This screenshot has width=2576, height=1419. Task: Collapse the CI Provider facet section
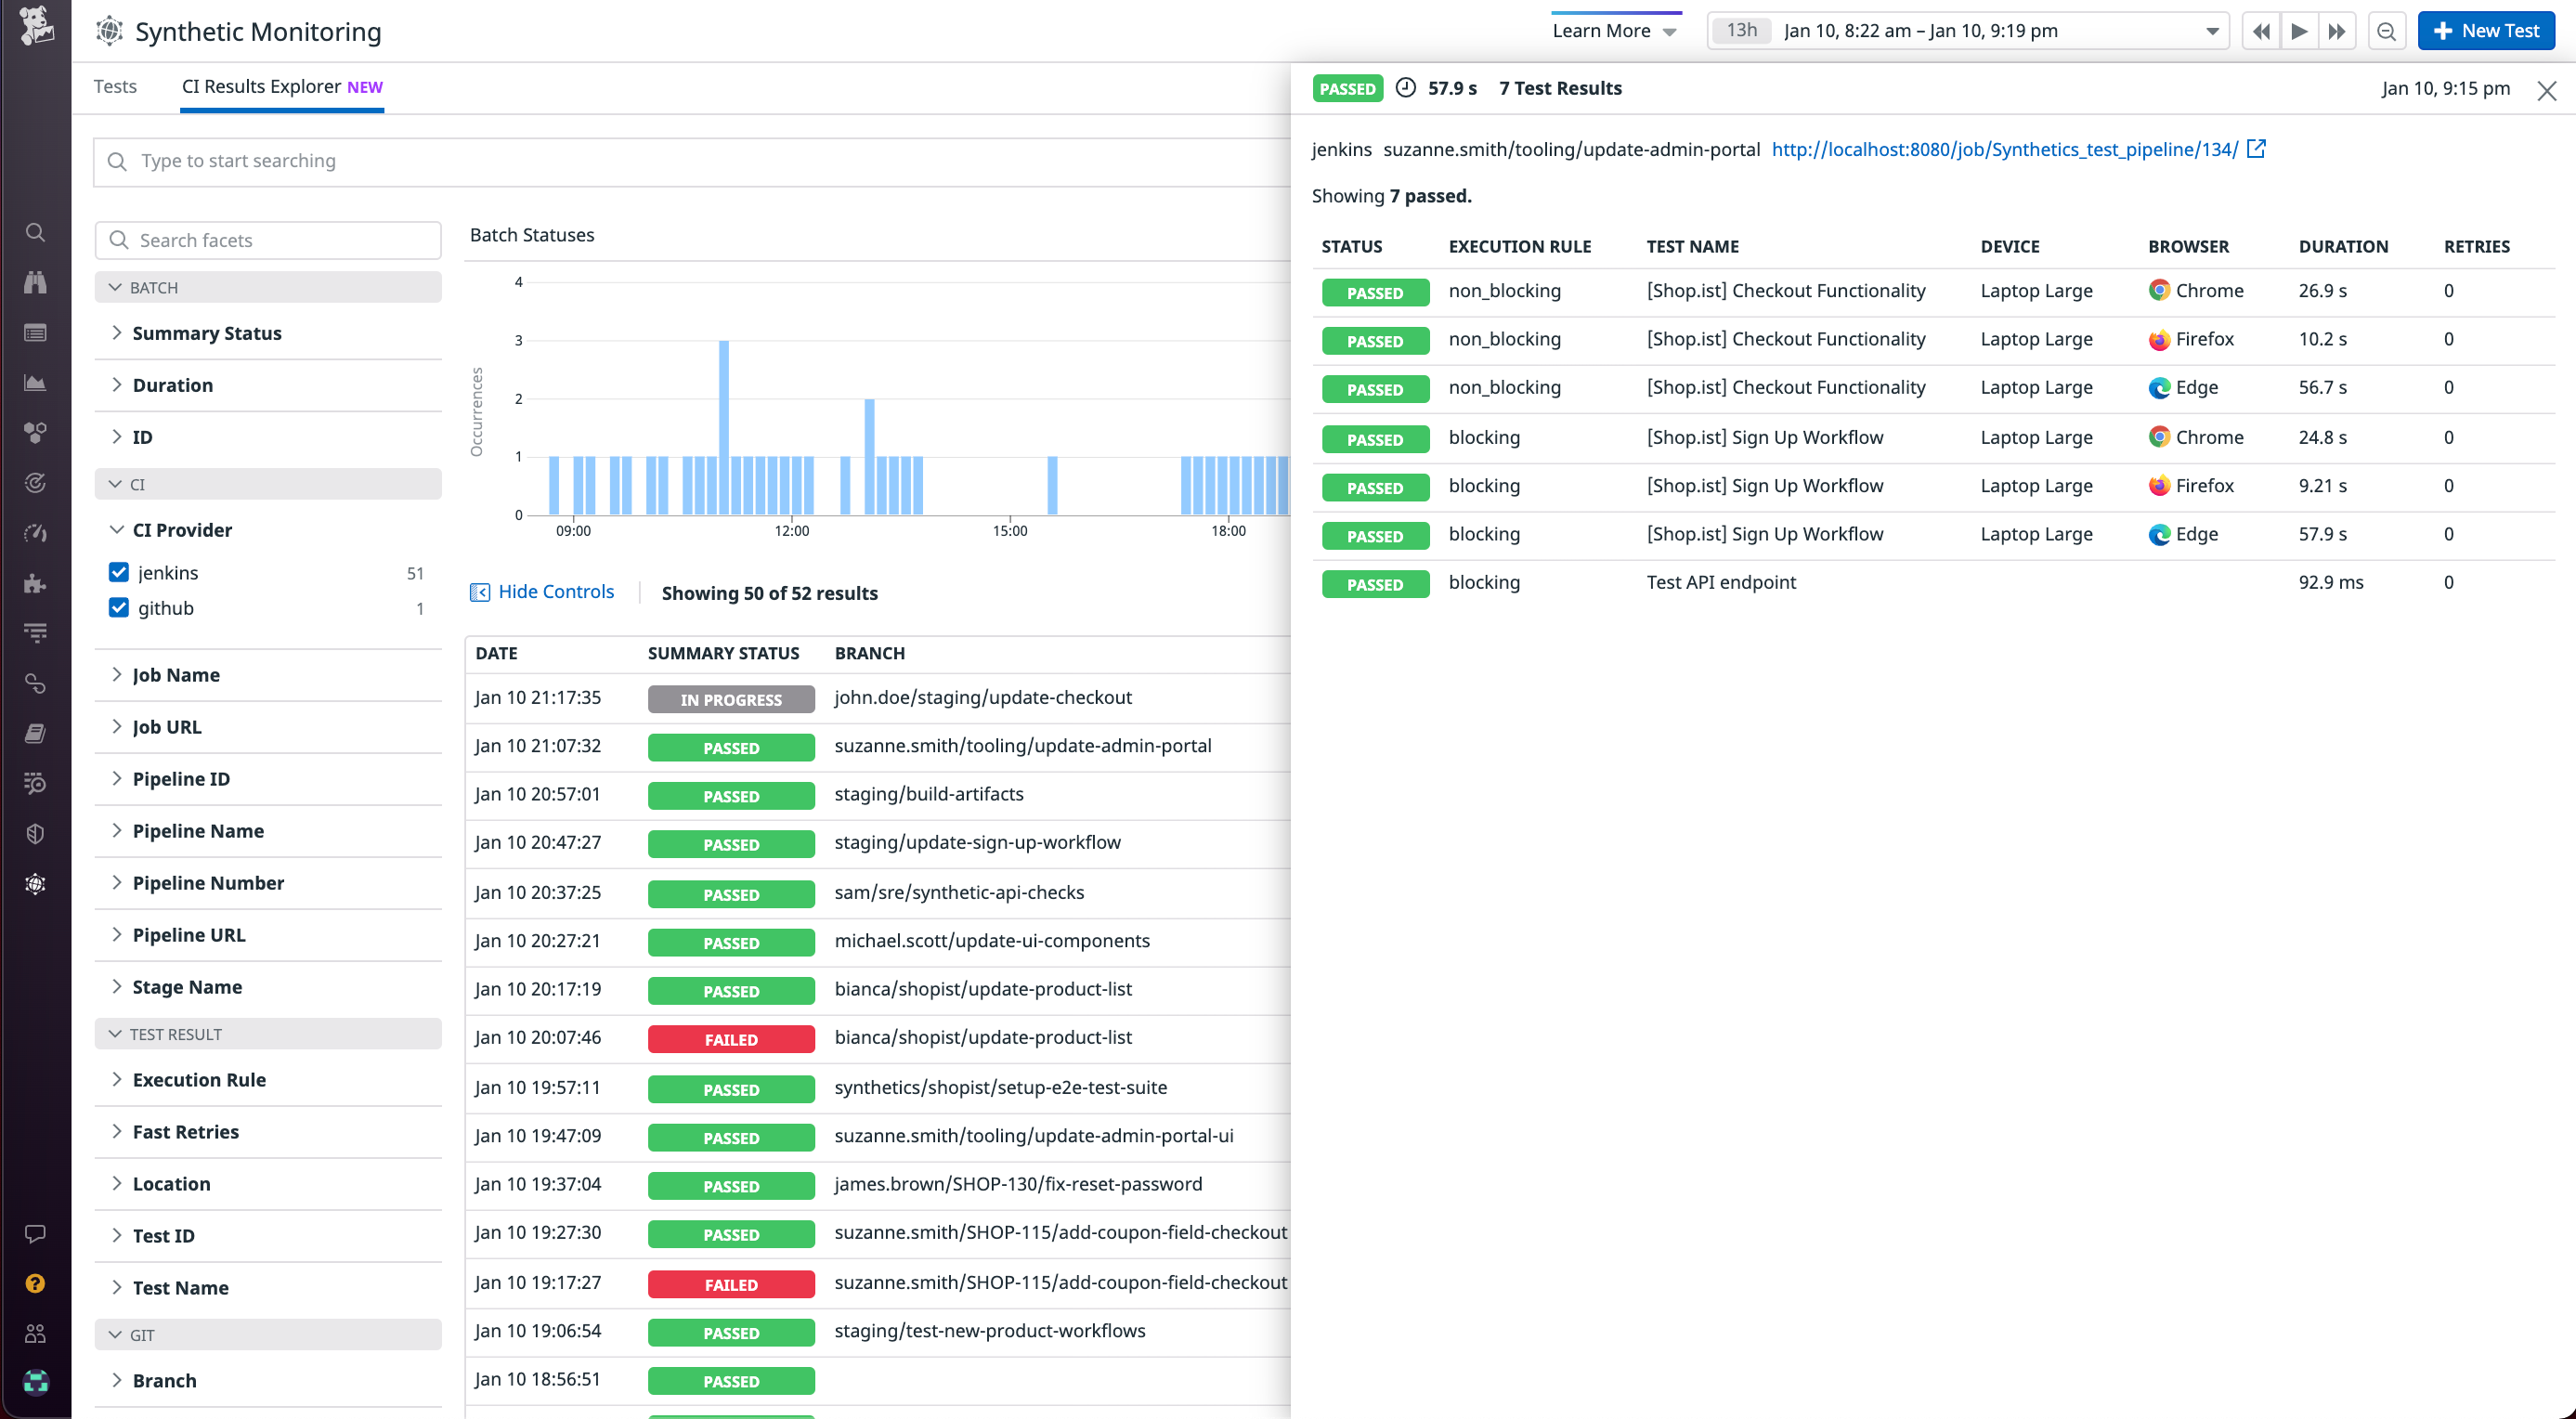click(x=117, y=529)
